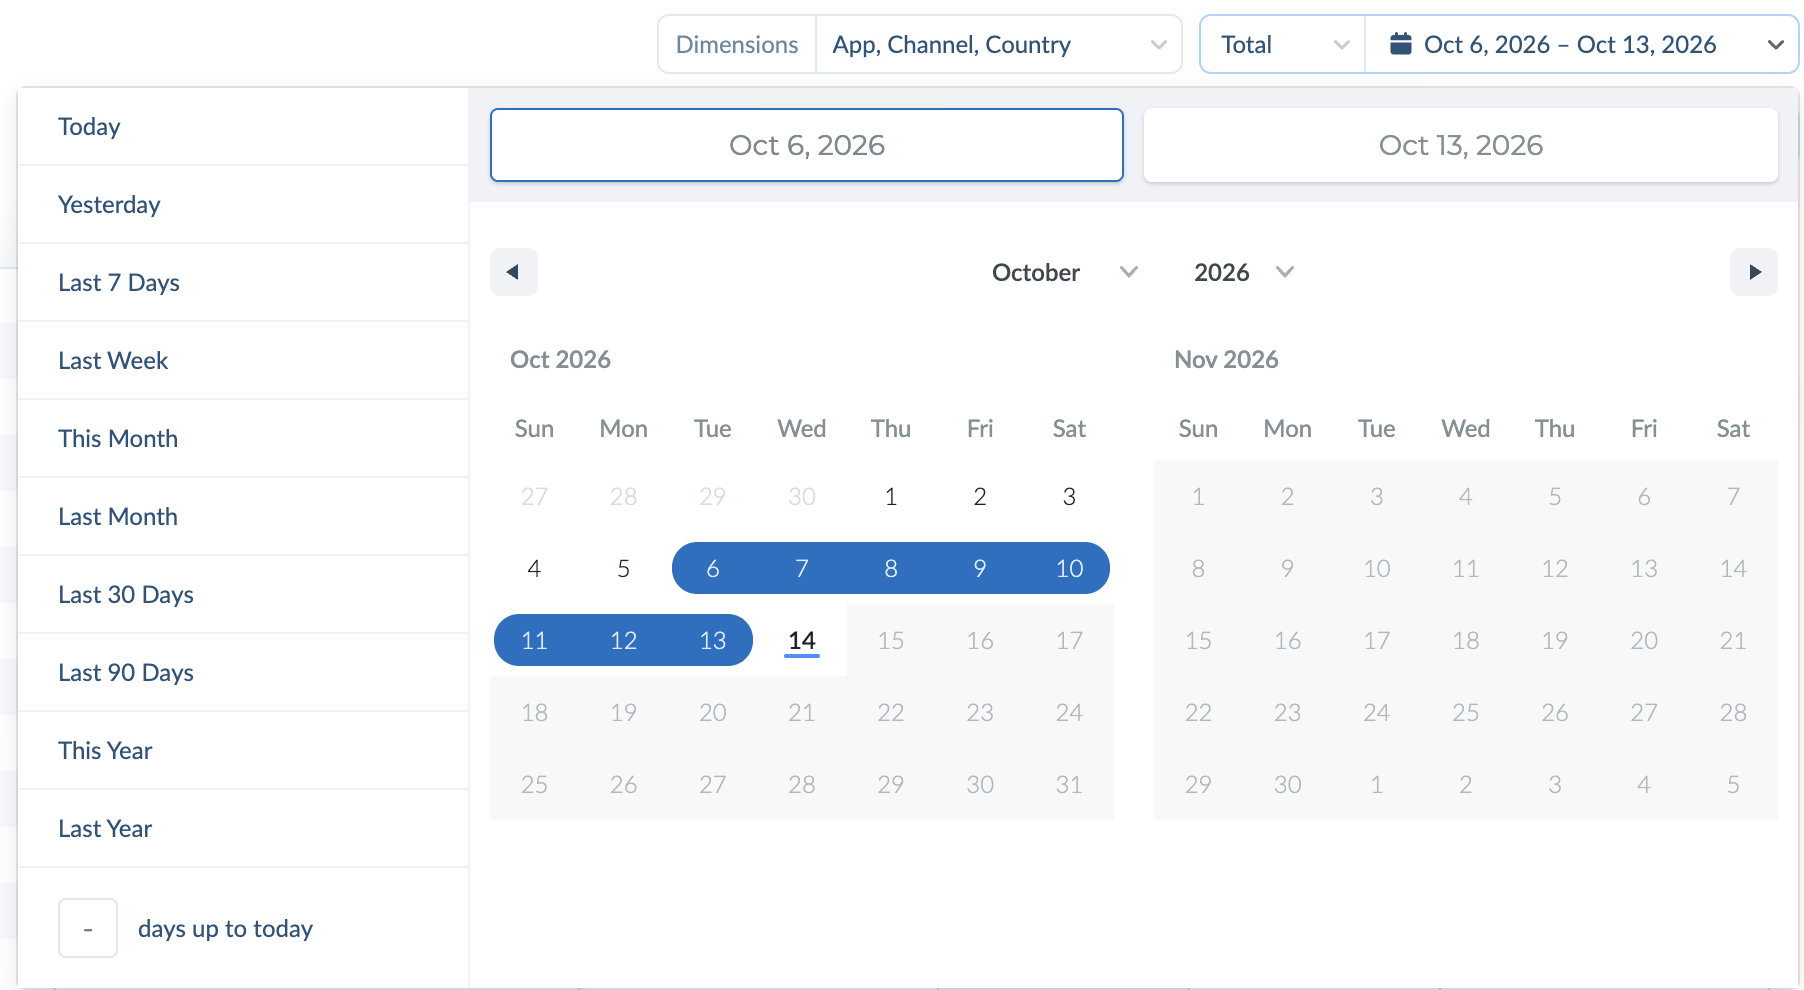Open the Total dropdown
Image resolution: width=1804 pixels, height=990 pixels.
pyautogui.click(x=1283, y=44)
